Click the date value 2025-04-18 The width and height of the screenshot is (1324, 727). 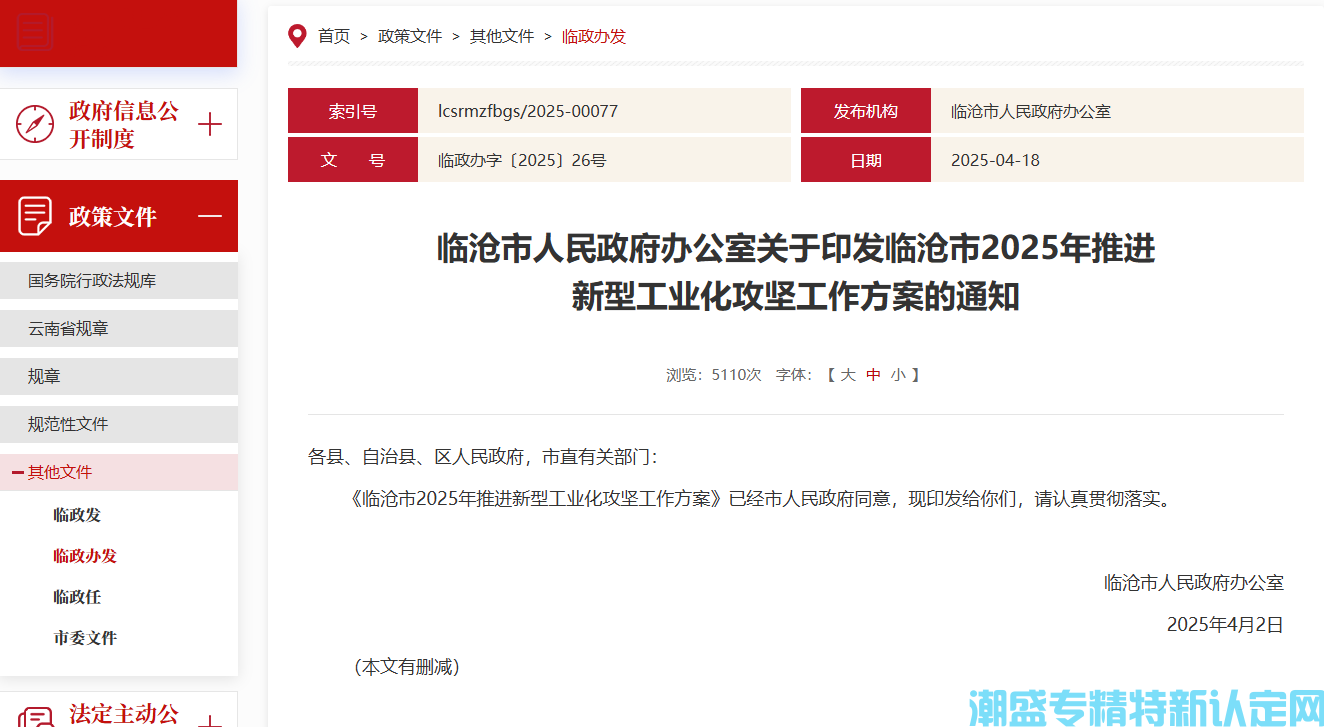tap(995, 160)
